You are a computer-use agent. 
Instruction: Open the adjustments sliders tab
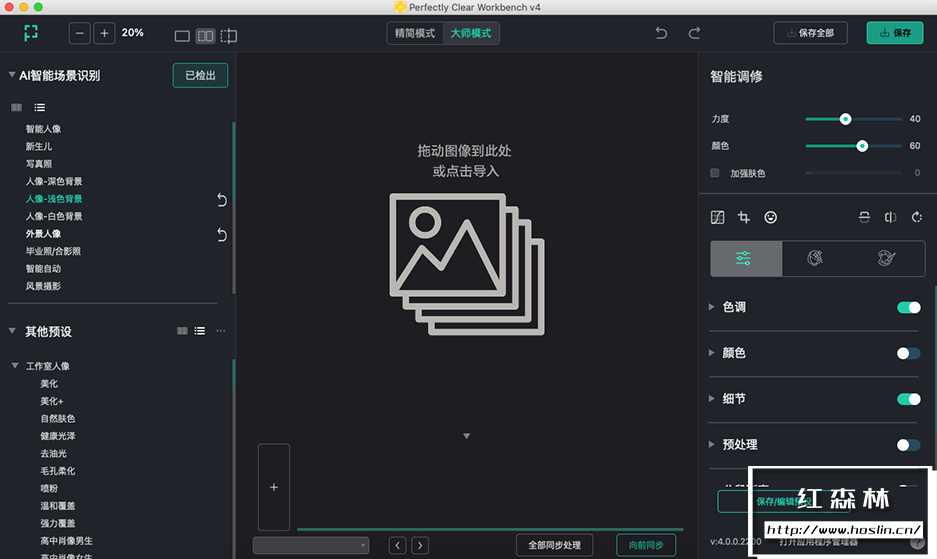click(746, 258)
